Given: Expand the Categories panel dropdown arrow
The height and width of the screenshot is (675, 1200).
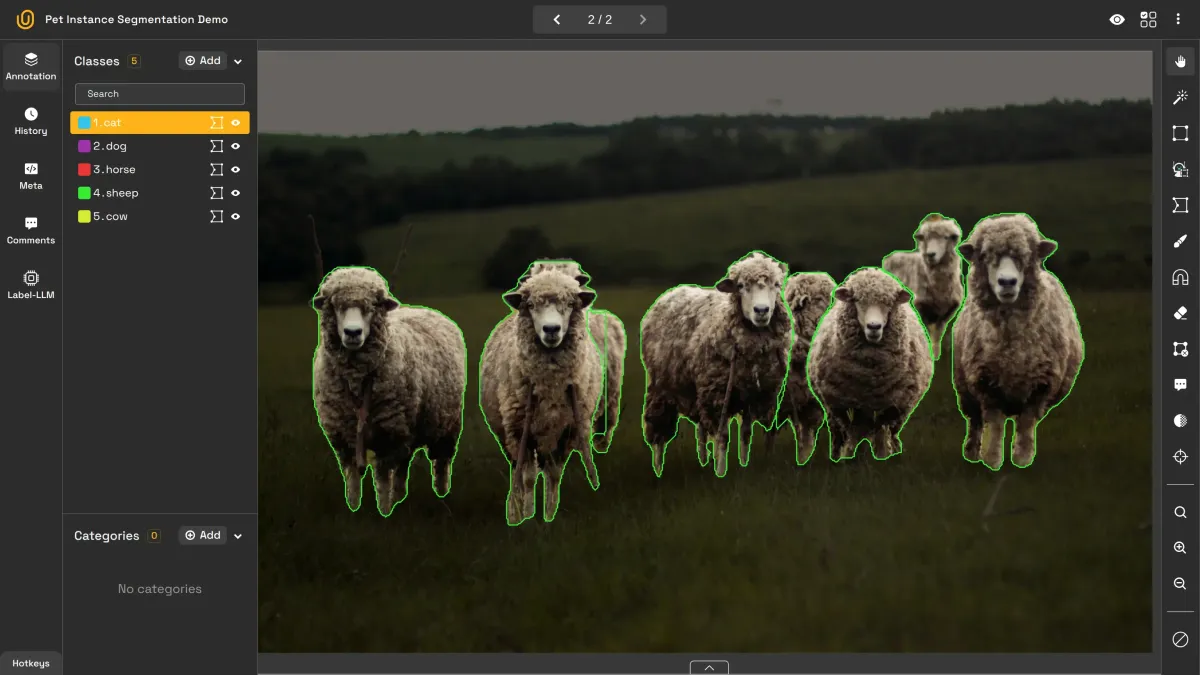Looking at the screenshot, I should click(238, 535).
